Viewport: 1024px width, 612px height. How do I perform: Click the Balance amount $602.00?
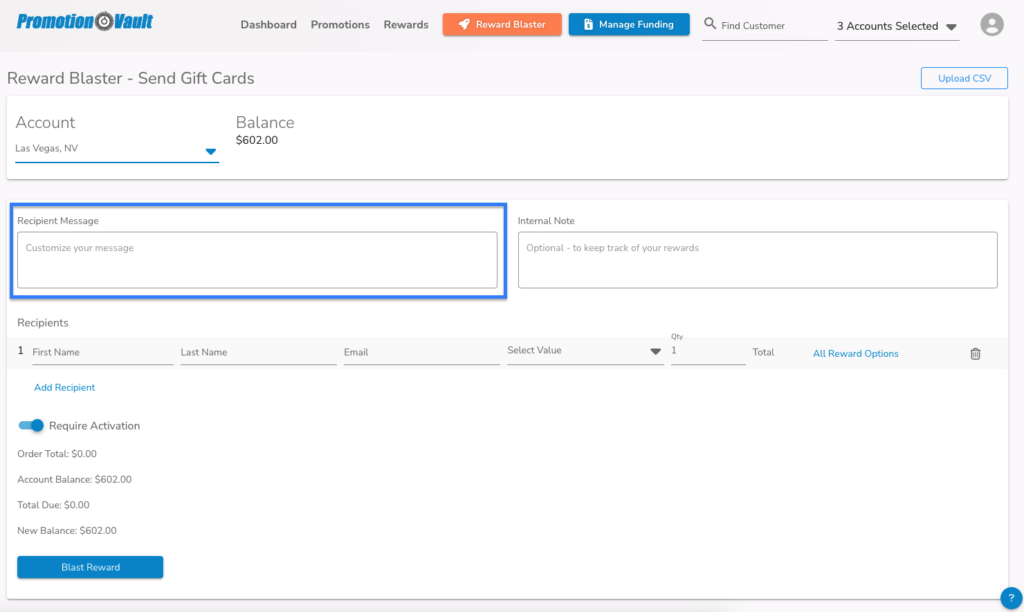(x=257, y=140)
